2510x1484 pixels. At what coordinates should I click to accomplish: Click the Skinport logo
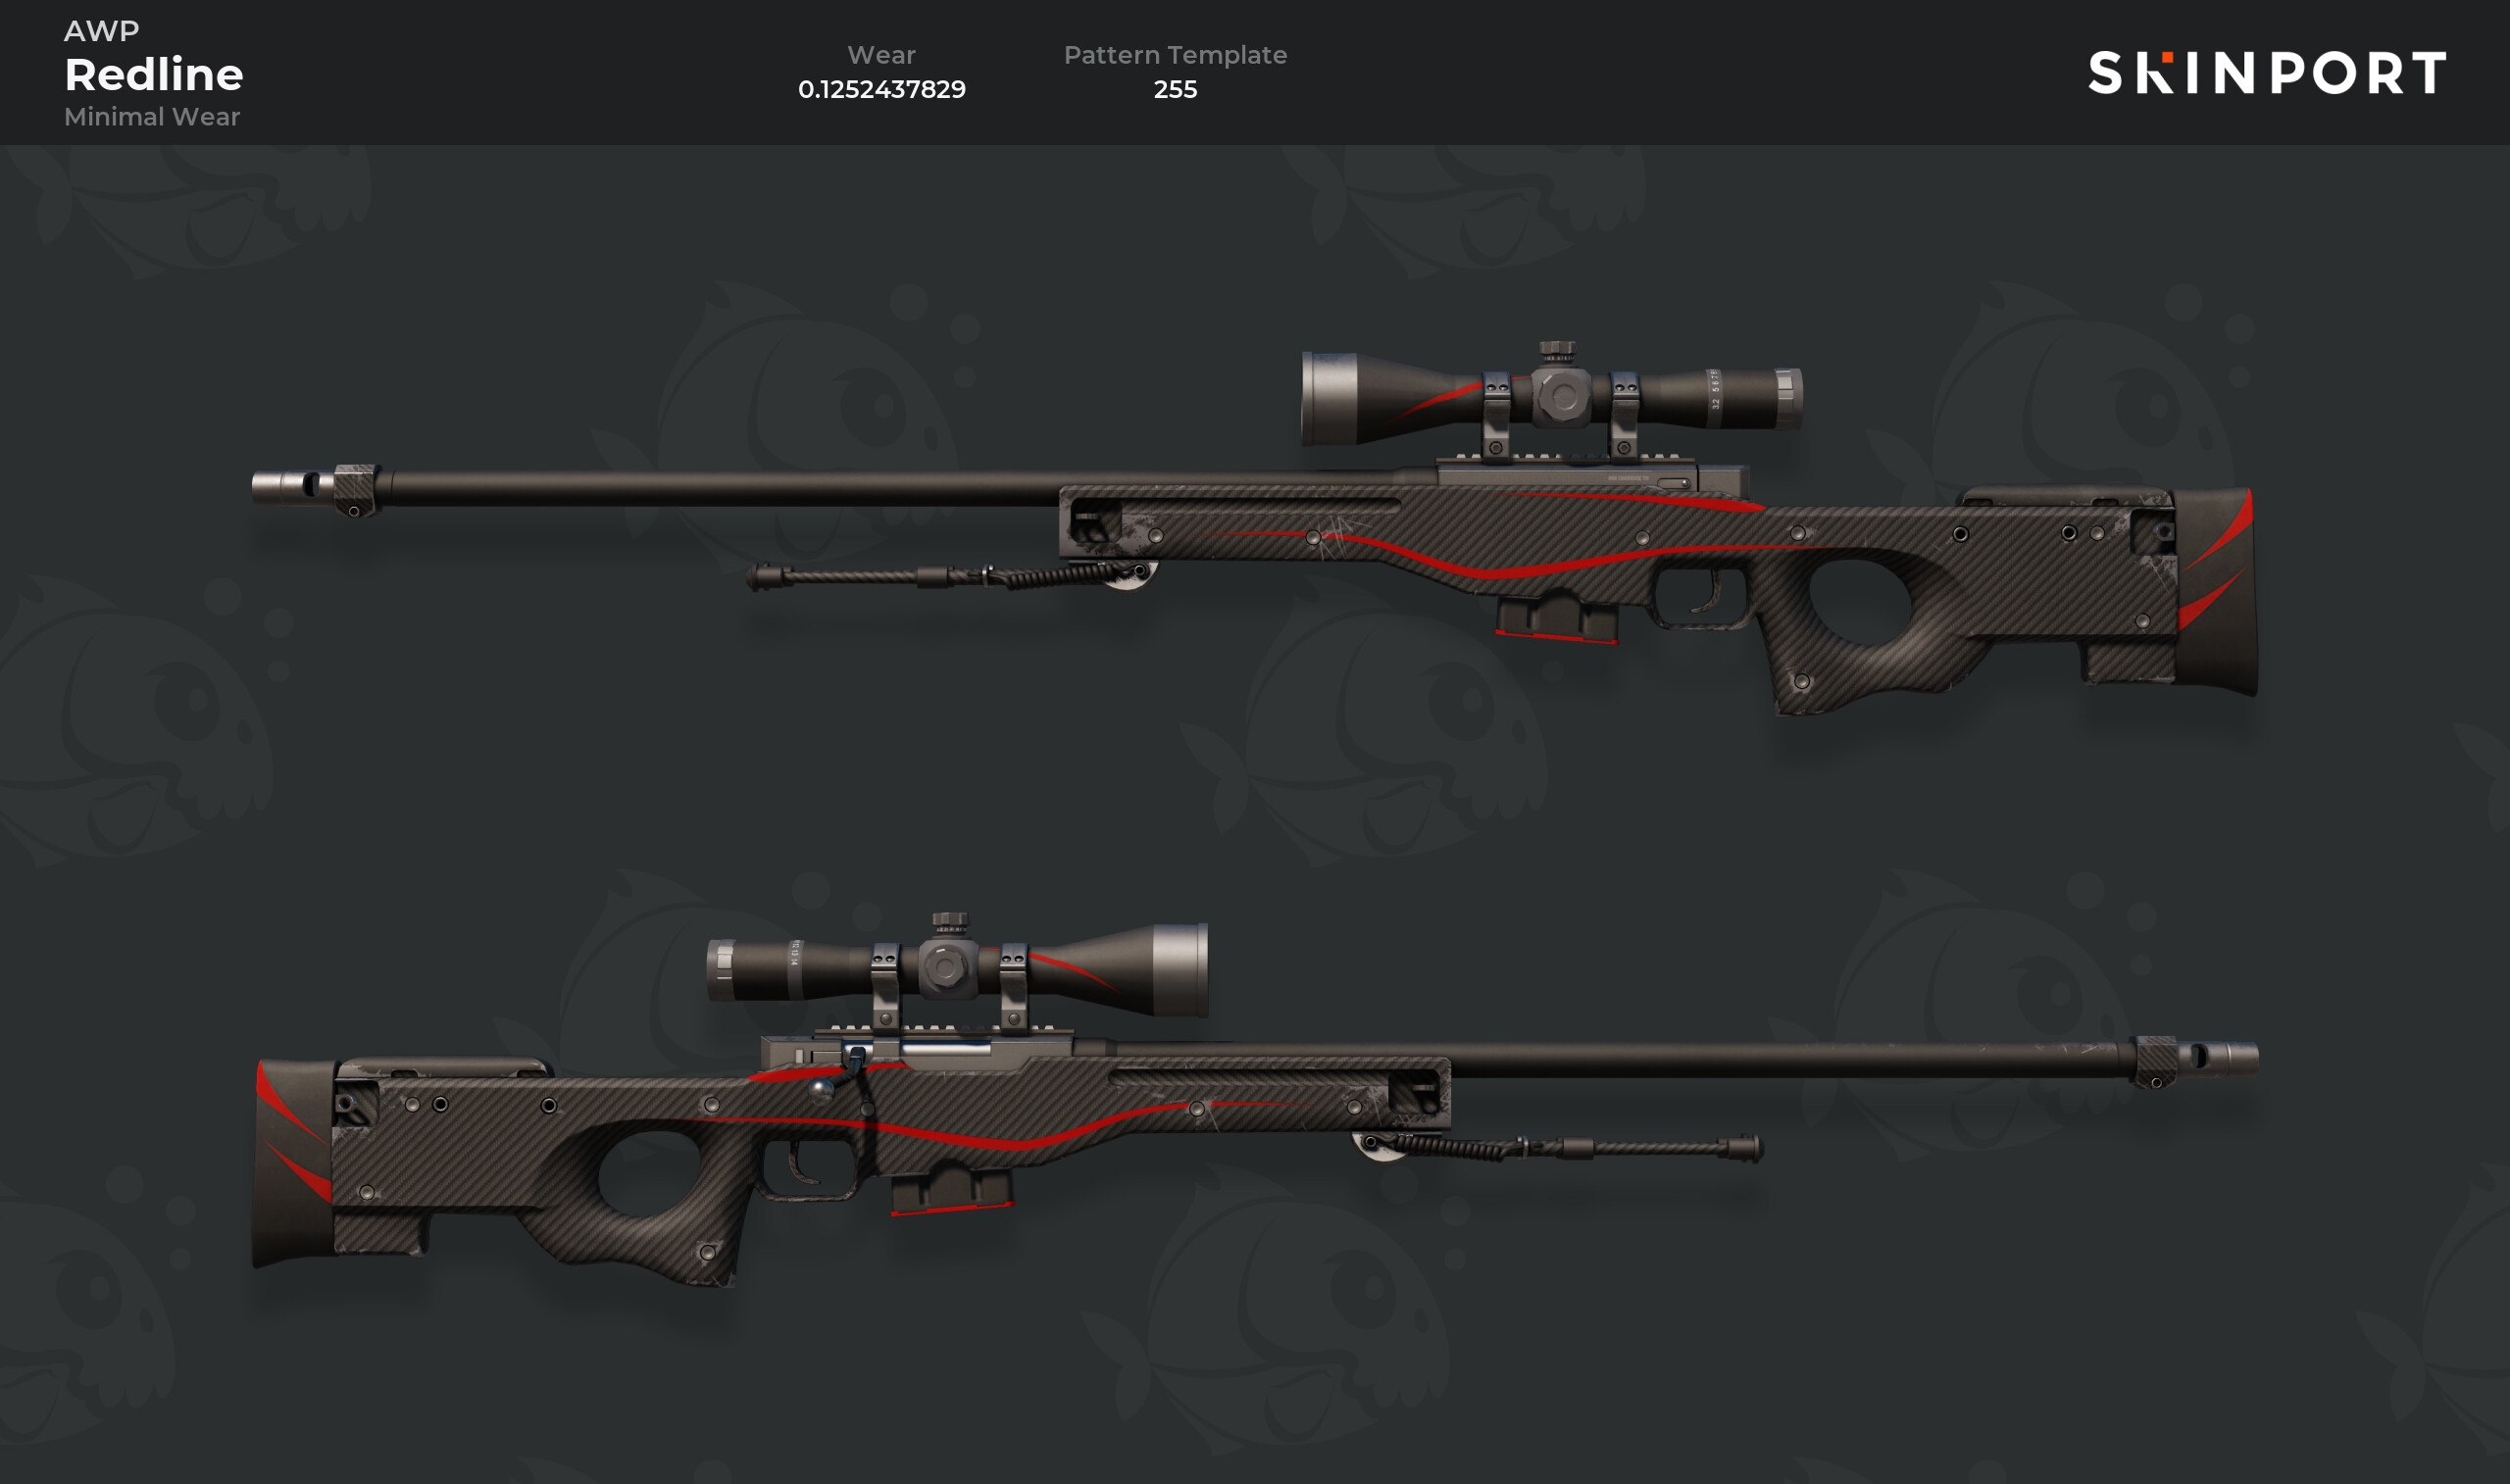2267,73
